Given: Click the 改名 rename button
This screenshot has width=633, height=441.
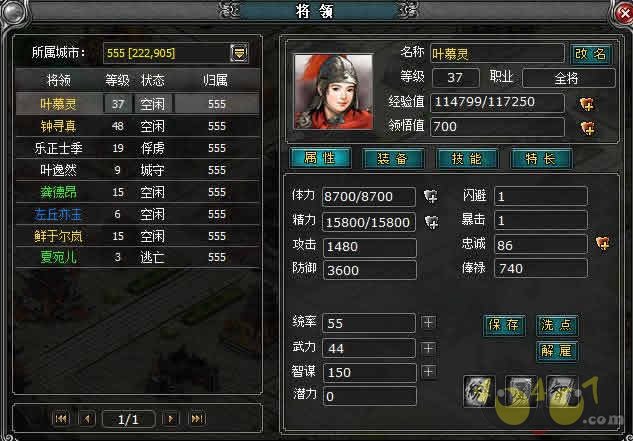Looking at the screenshot, I should coord(591,53).
